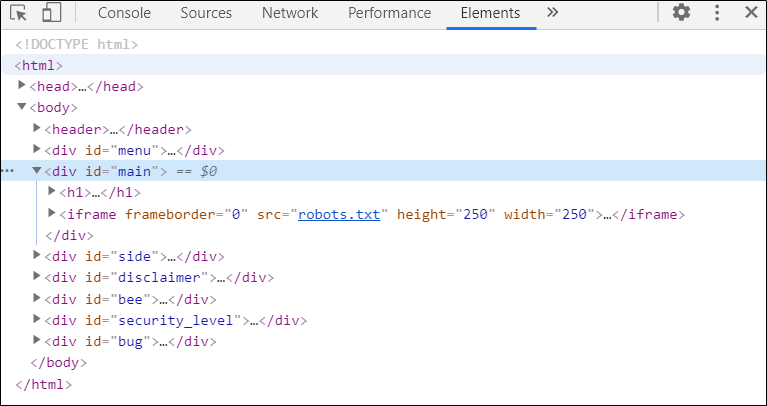Click the frameborder="0" attribute
Viewport: 767px width, 406px height.
point(187,214)
